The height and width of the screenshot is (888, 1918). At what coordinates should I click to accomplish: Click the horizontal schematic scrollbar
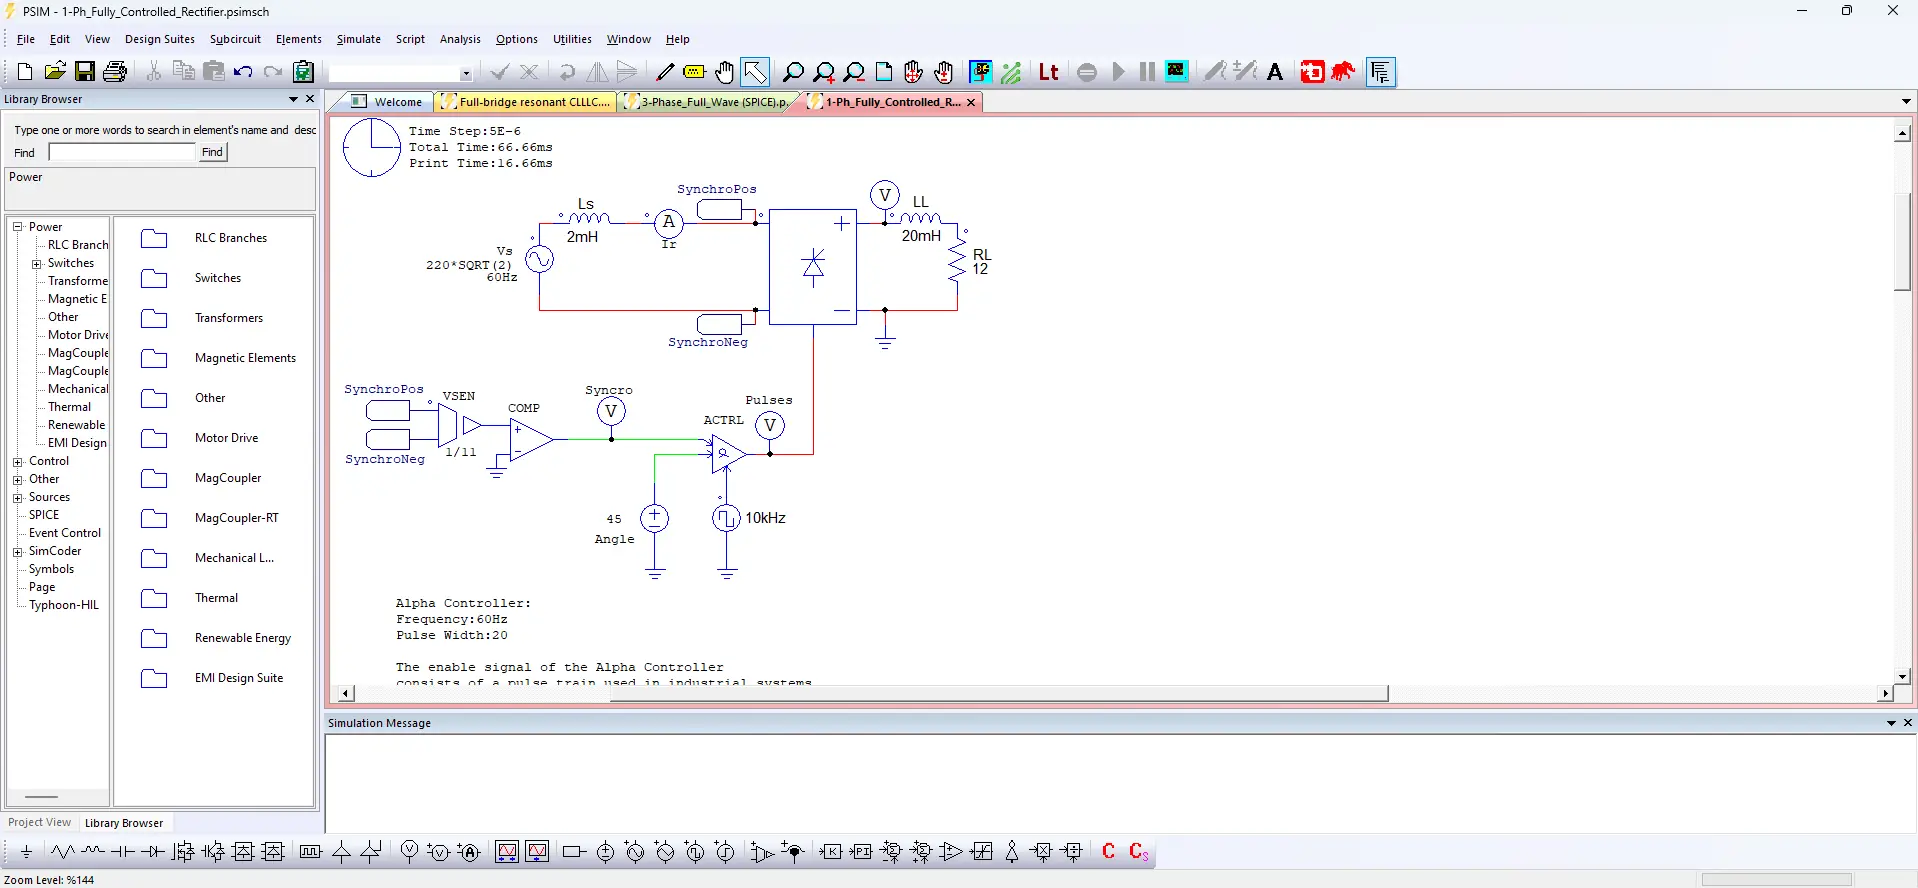[x=998, y=693]
